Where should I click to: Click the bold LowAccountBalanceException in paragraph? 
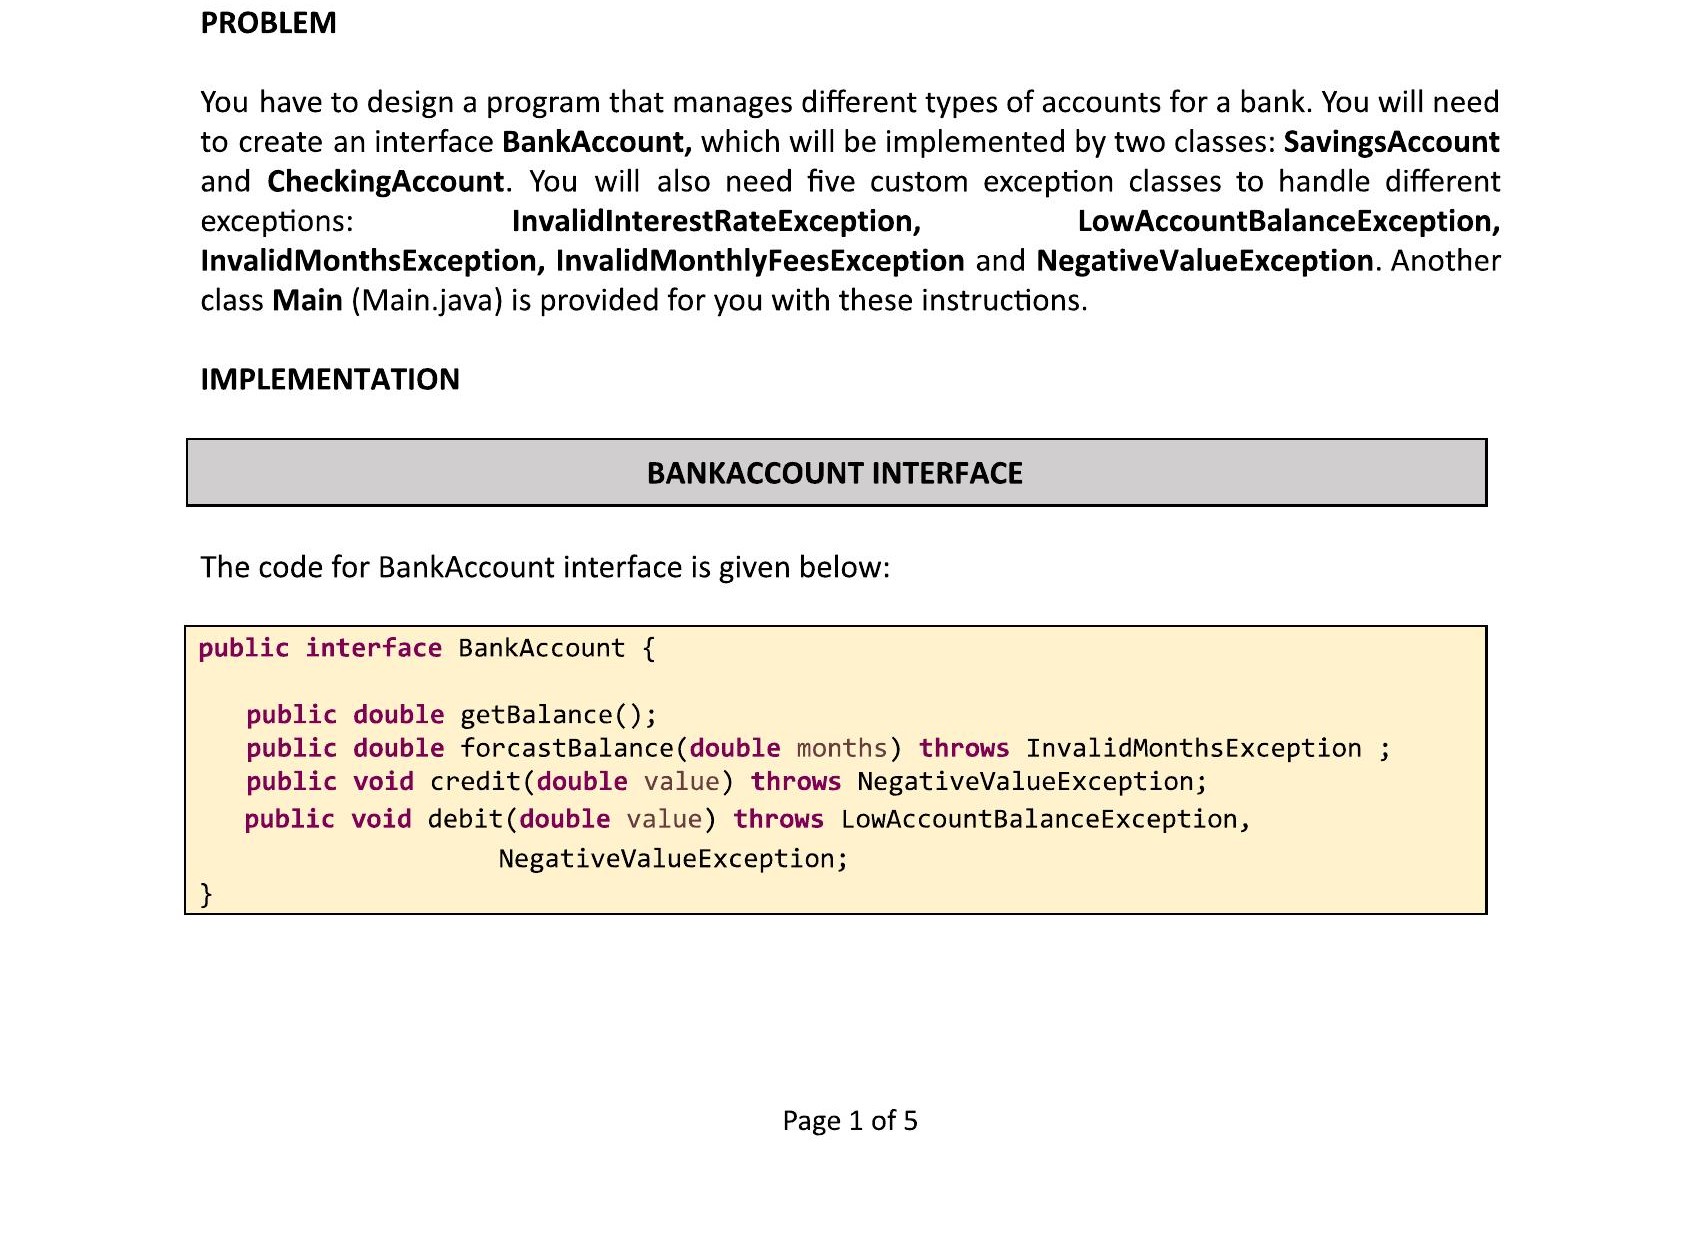tap(1288, 221)
